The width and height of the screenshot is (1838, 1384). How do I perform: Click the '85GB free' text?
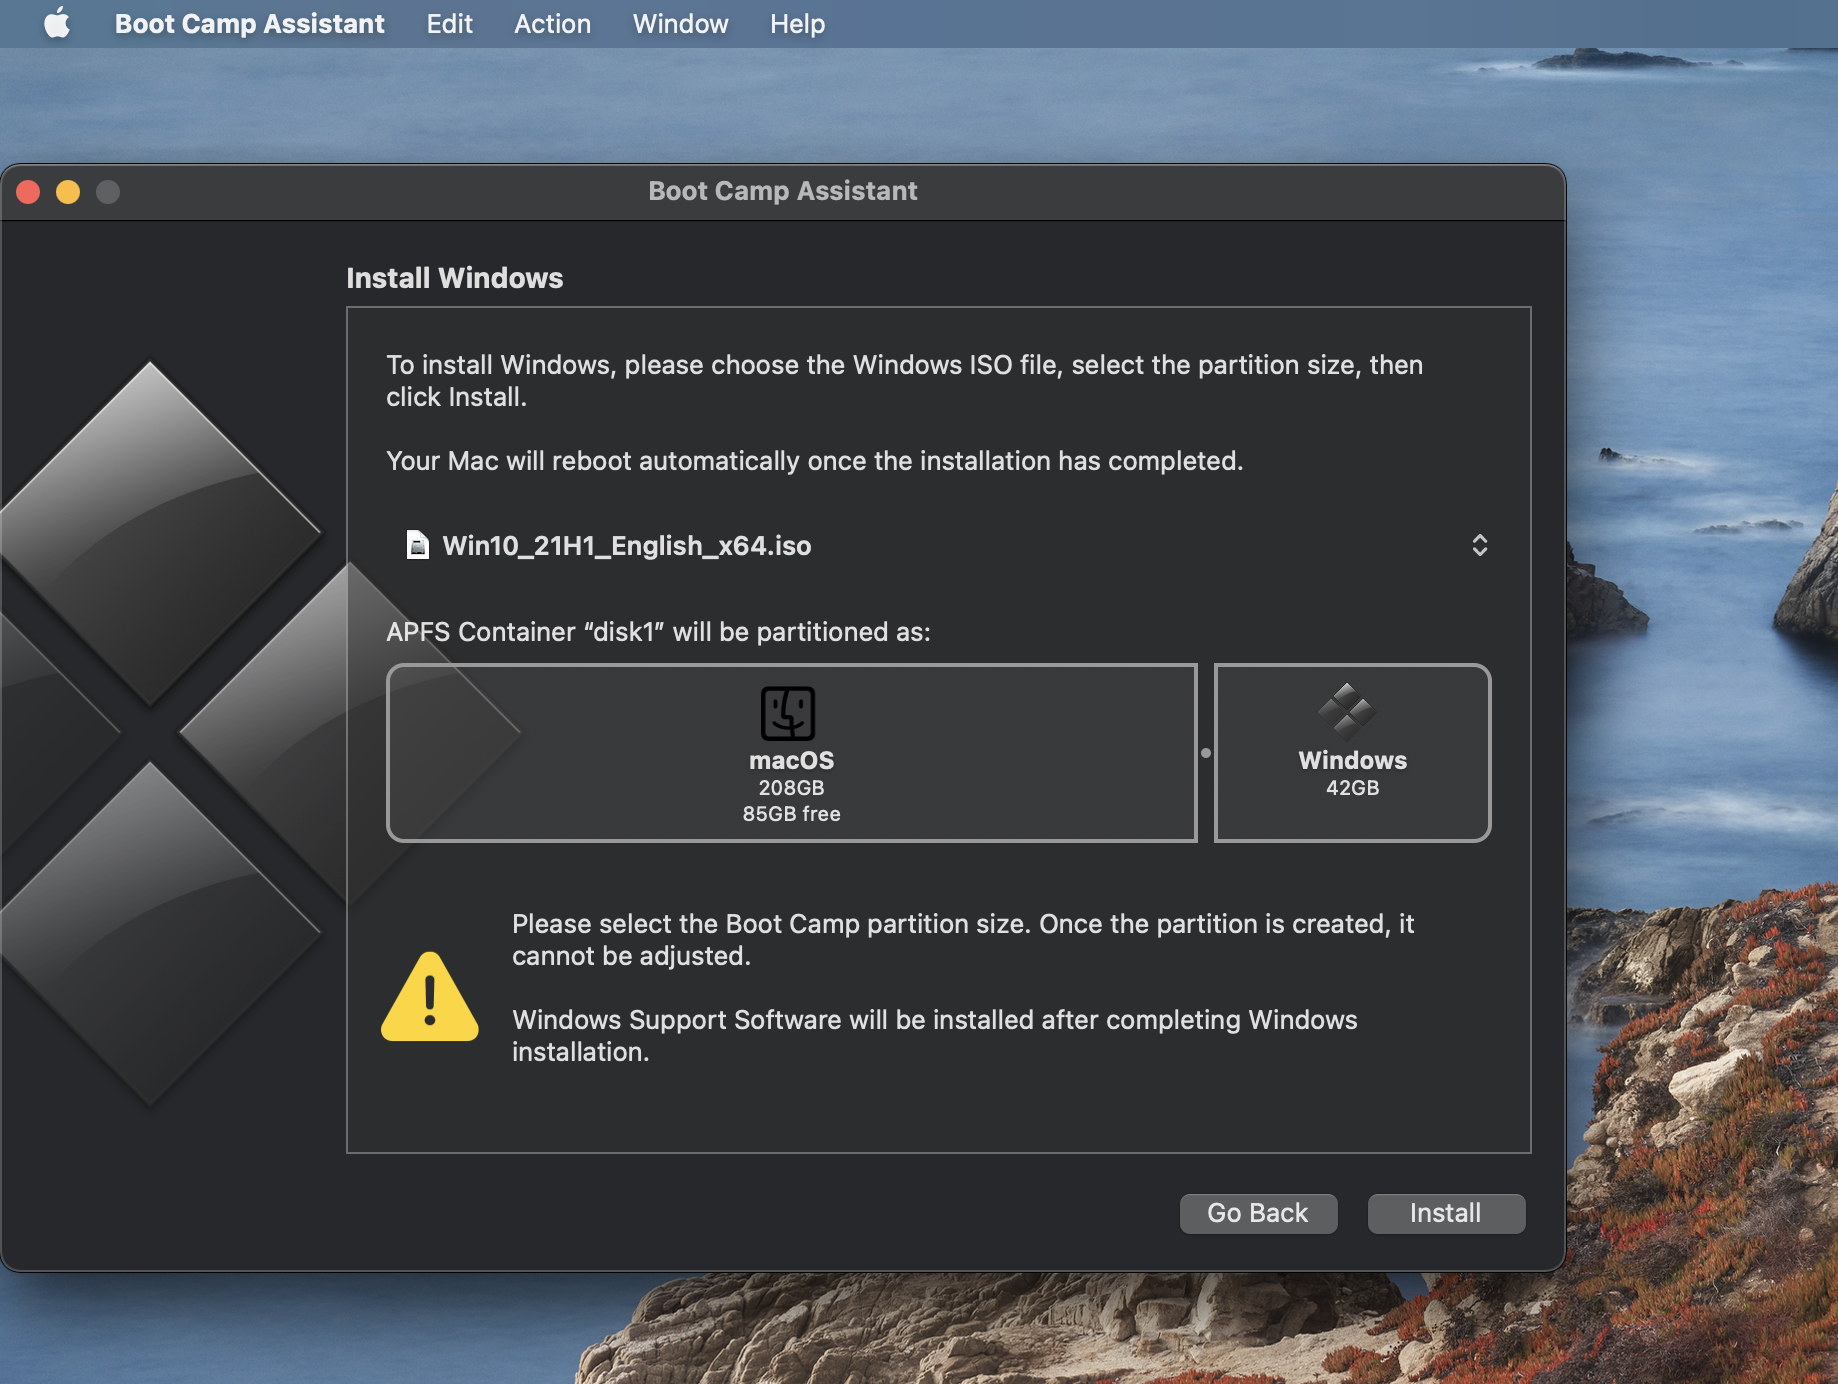click(x=791, y=814)
